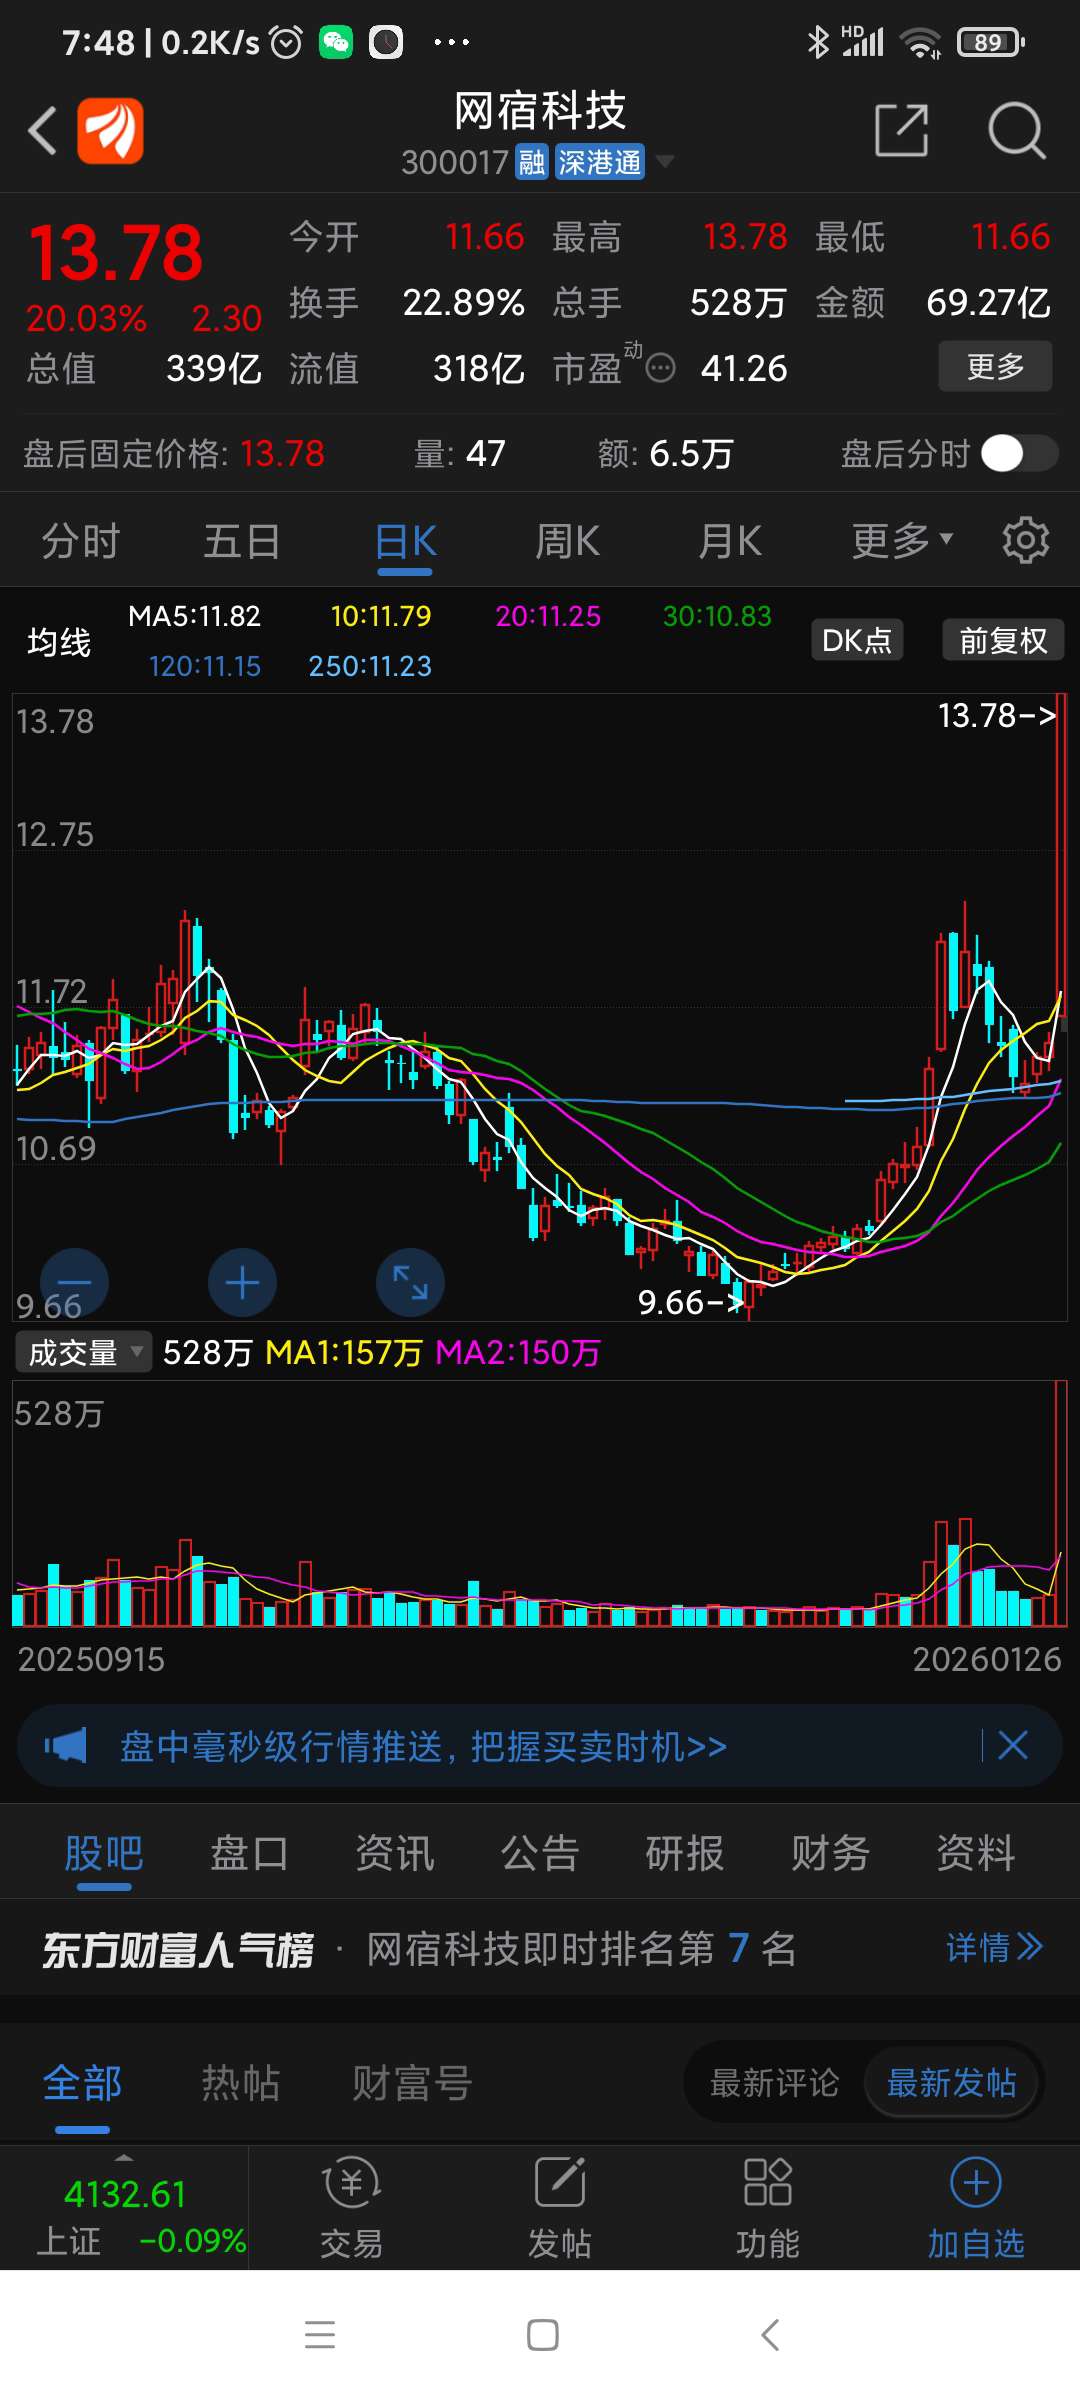1080x2400 pixels.
Task: Tap the megaphone announcement icon
Action: coord(66,1746)
